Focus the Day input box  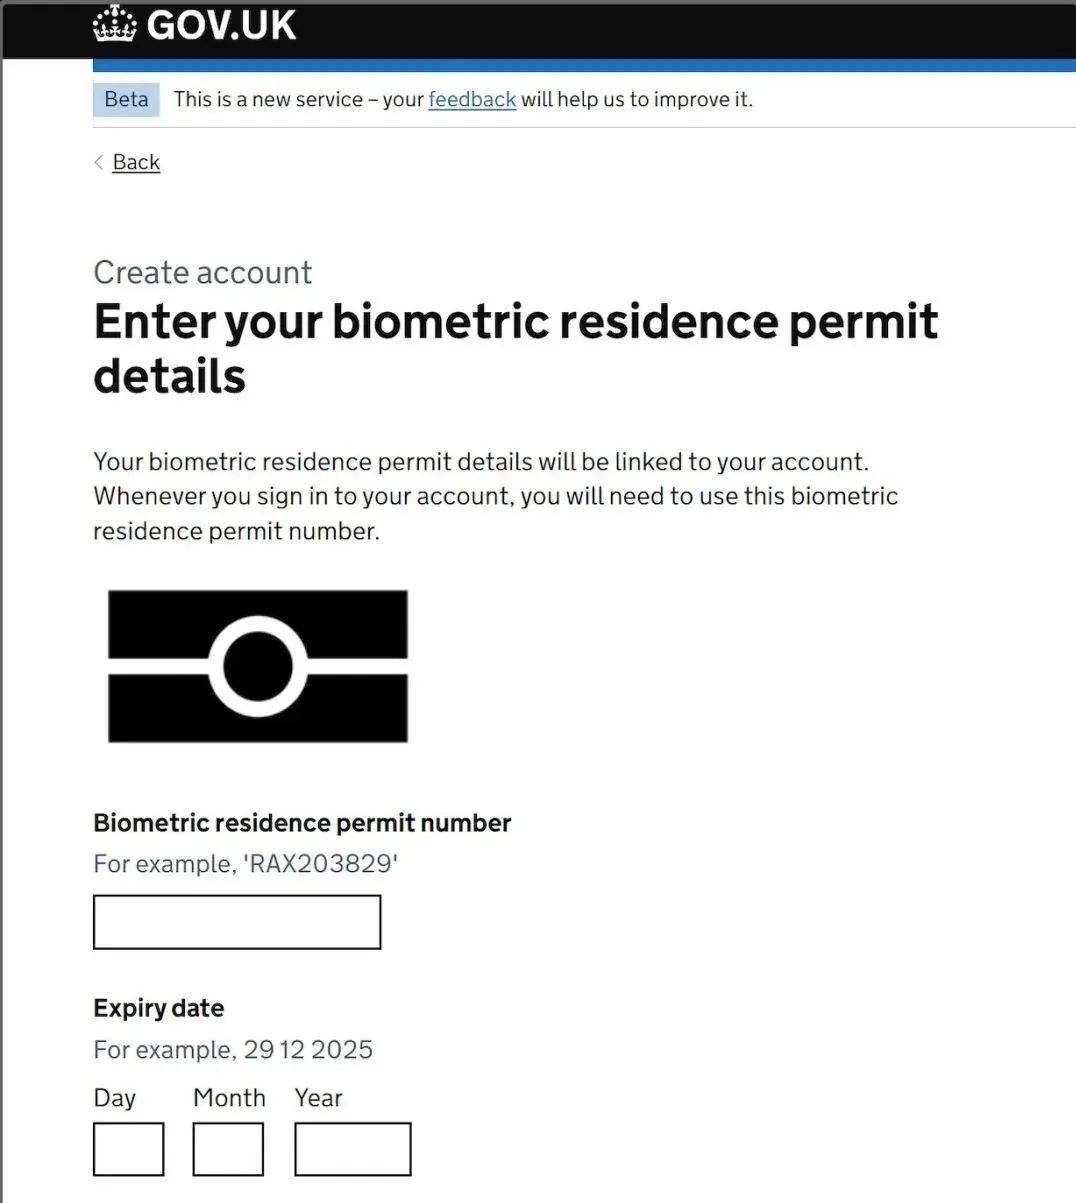click(128, 1149)
